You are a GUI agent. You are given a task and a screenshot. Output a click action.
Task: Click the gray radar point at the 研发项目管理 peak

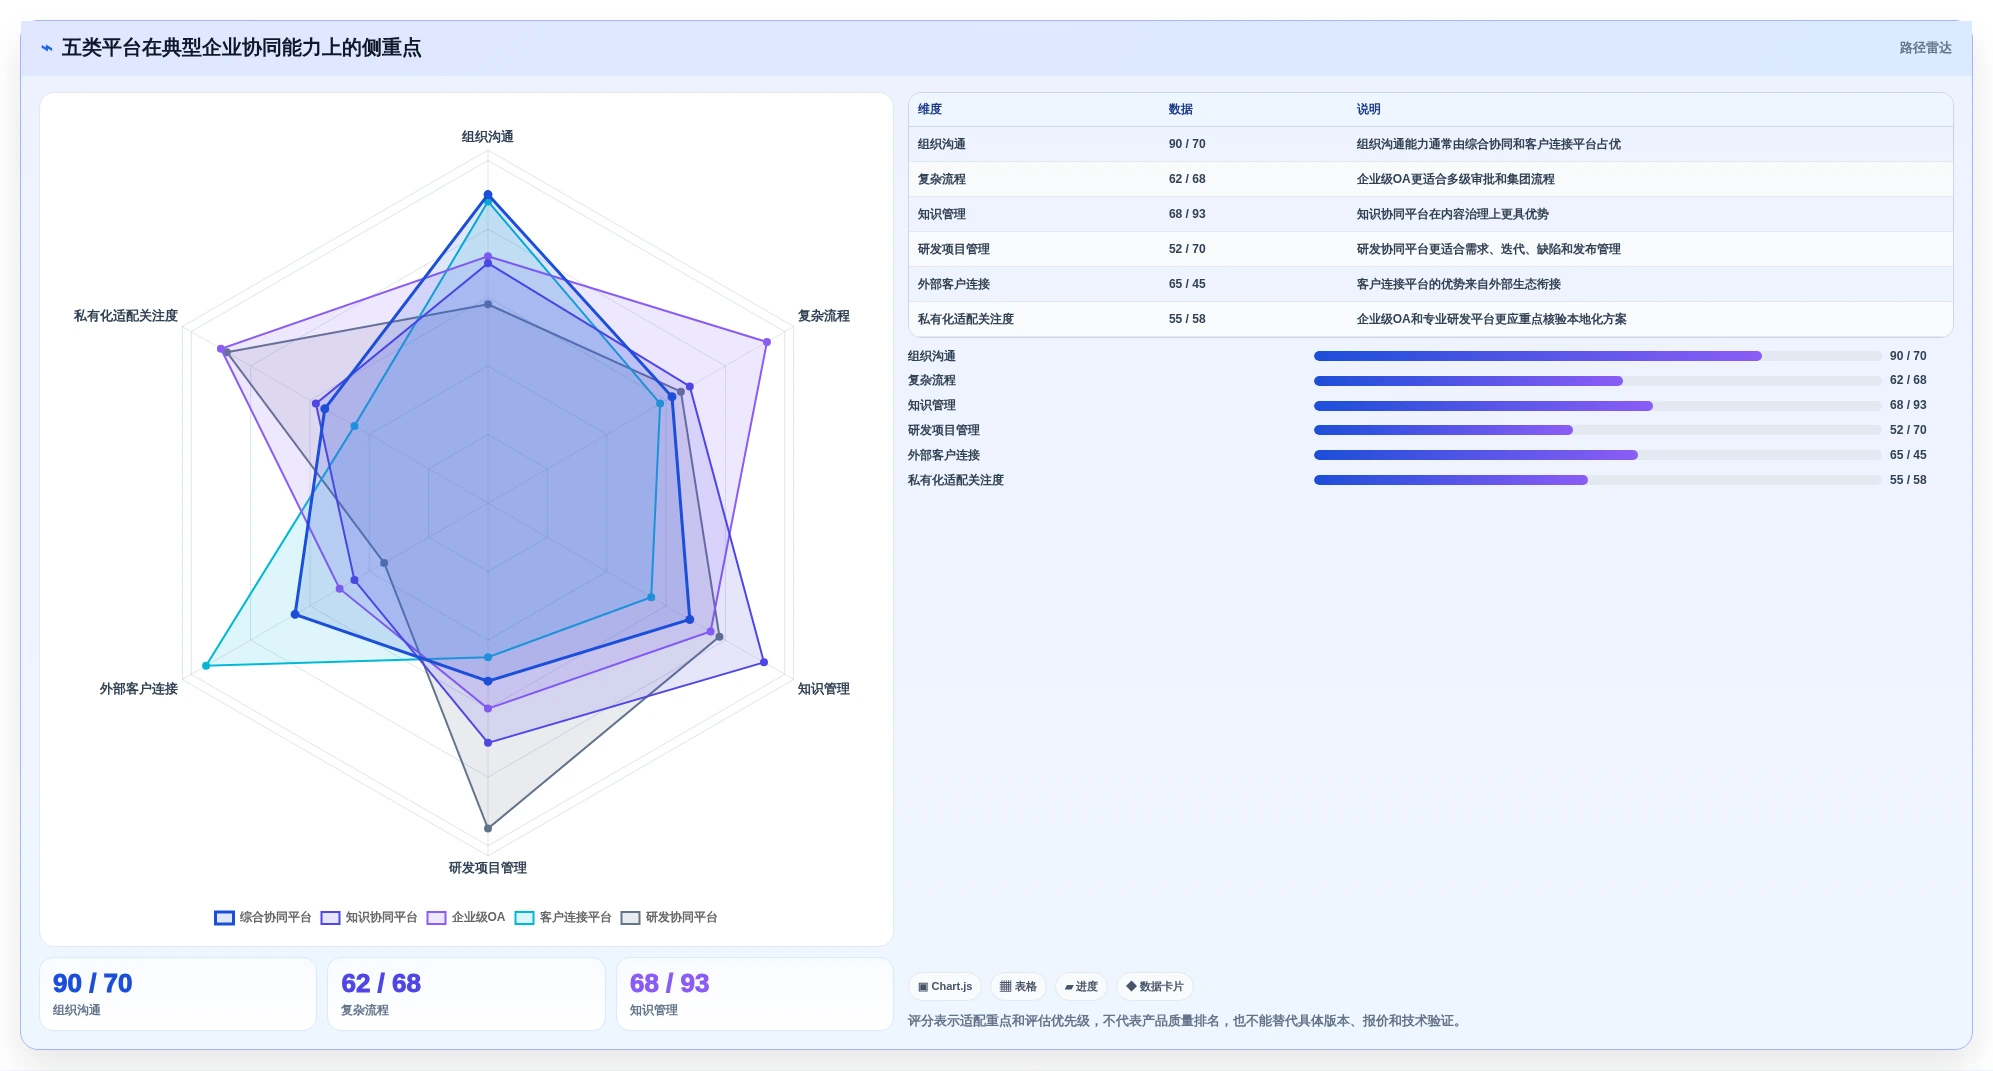pos(488,828)
